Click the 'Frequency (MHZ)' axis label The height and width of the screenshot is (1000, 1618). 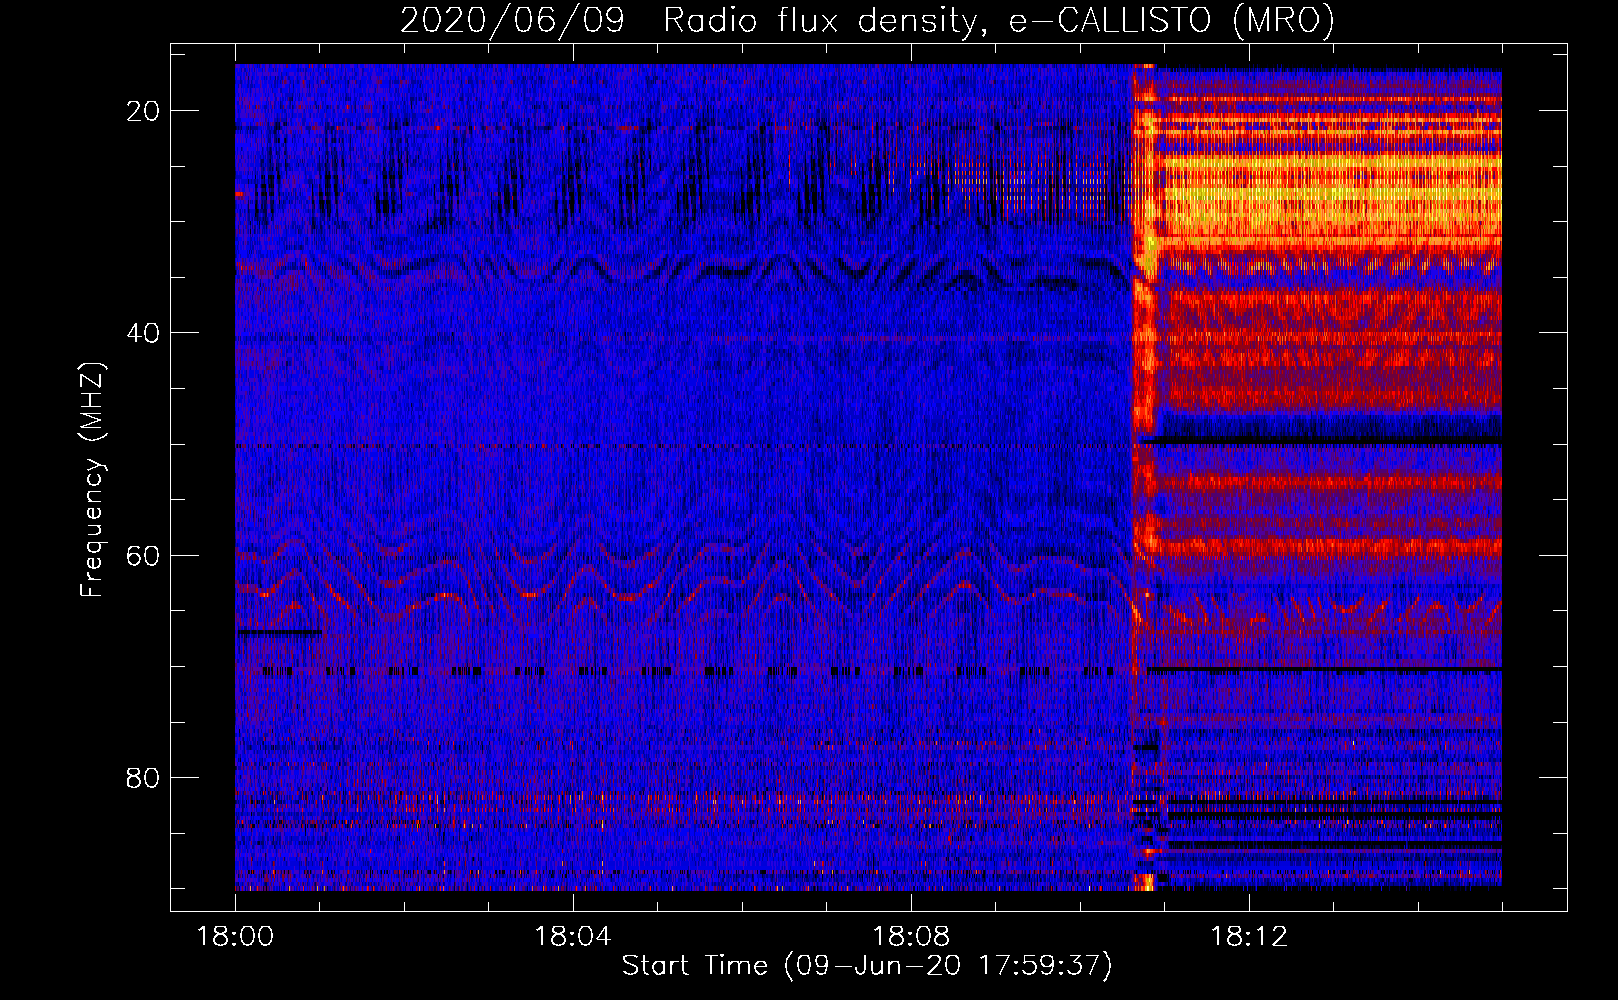click(x=92, y=480)
